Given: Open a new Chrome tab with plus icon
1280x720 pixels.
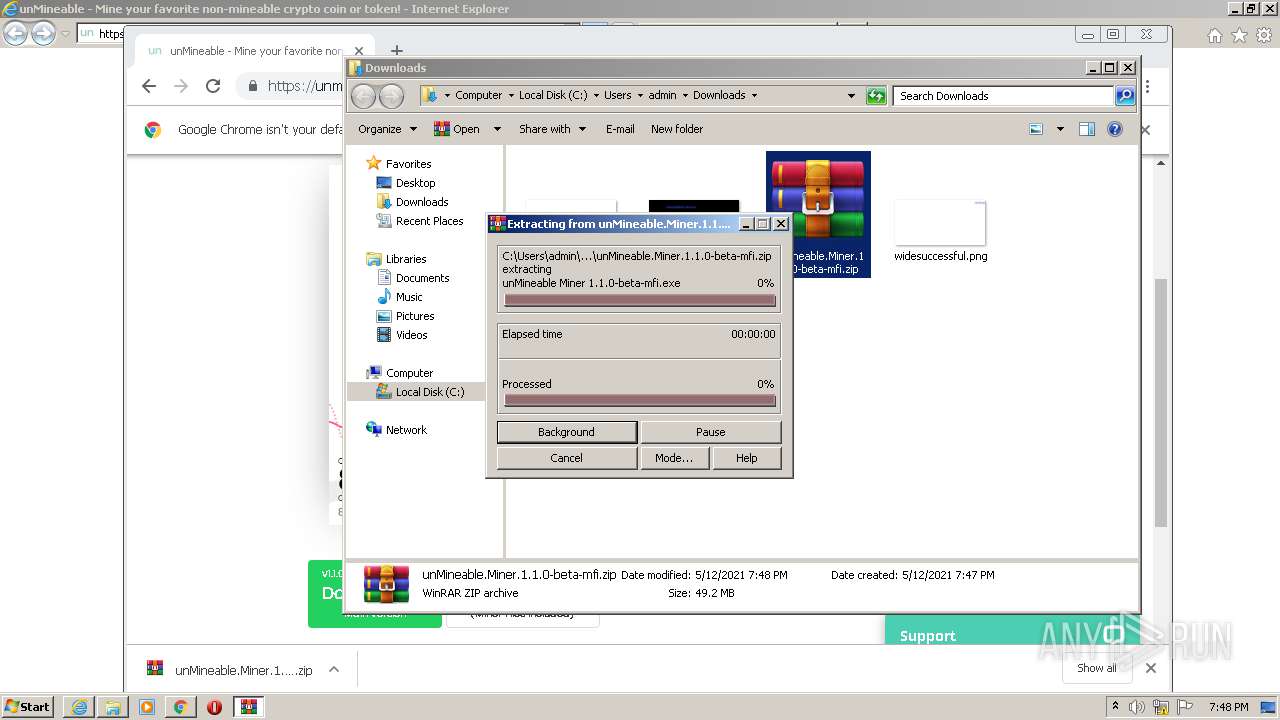Looking at the screenshot, I should pos(397,51).
